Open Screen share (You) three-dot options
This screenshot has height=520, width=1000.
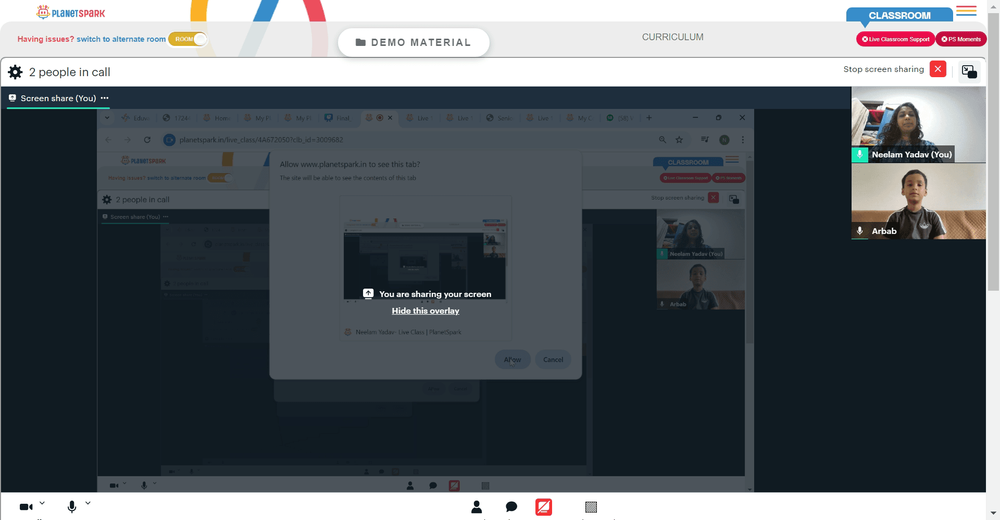[105, 98]
